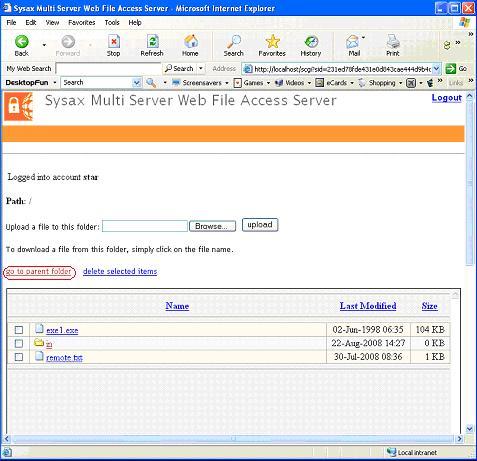Click the page vertical scrollbar thumb
The height and width of the screenshot is (461, 477).
click(x=470, y=183)
